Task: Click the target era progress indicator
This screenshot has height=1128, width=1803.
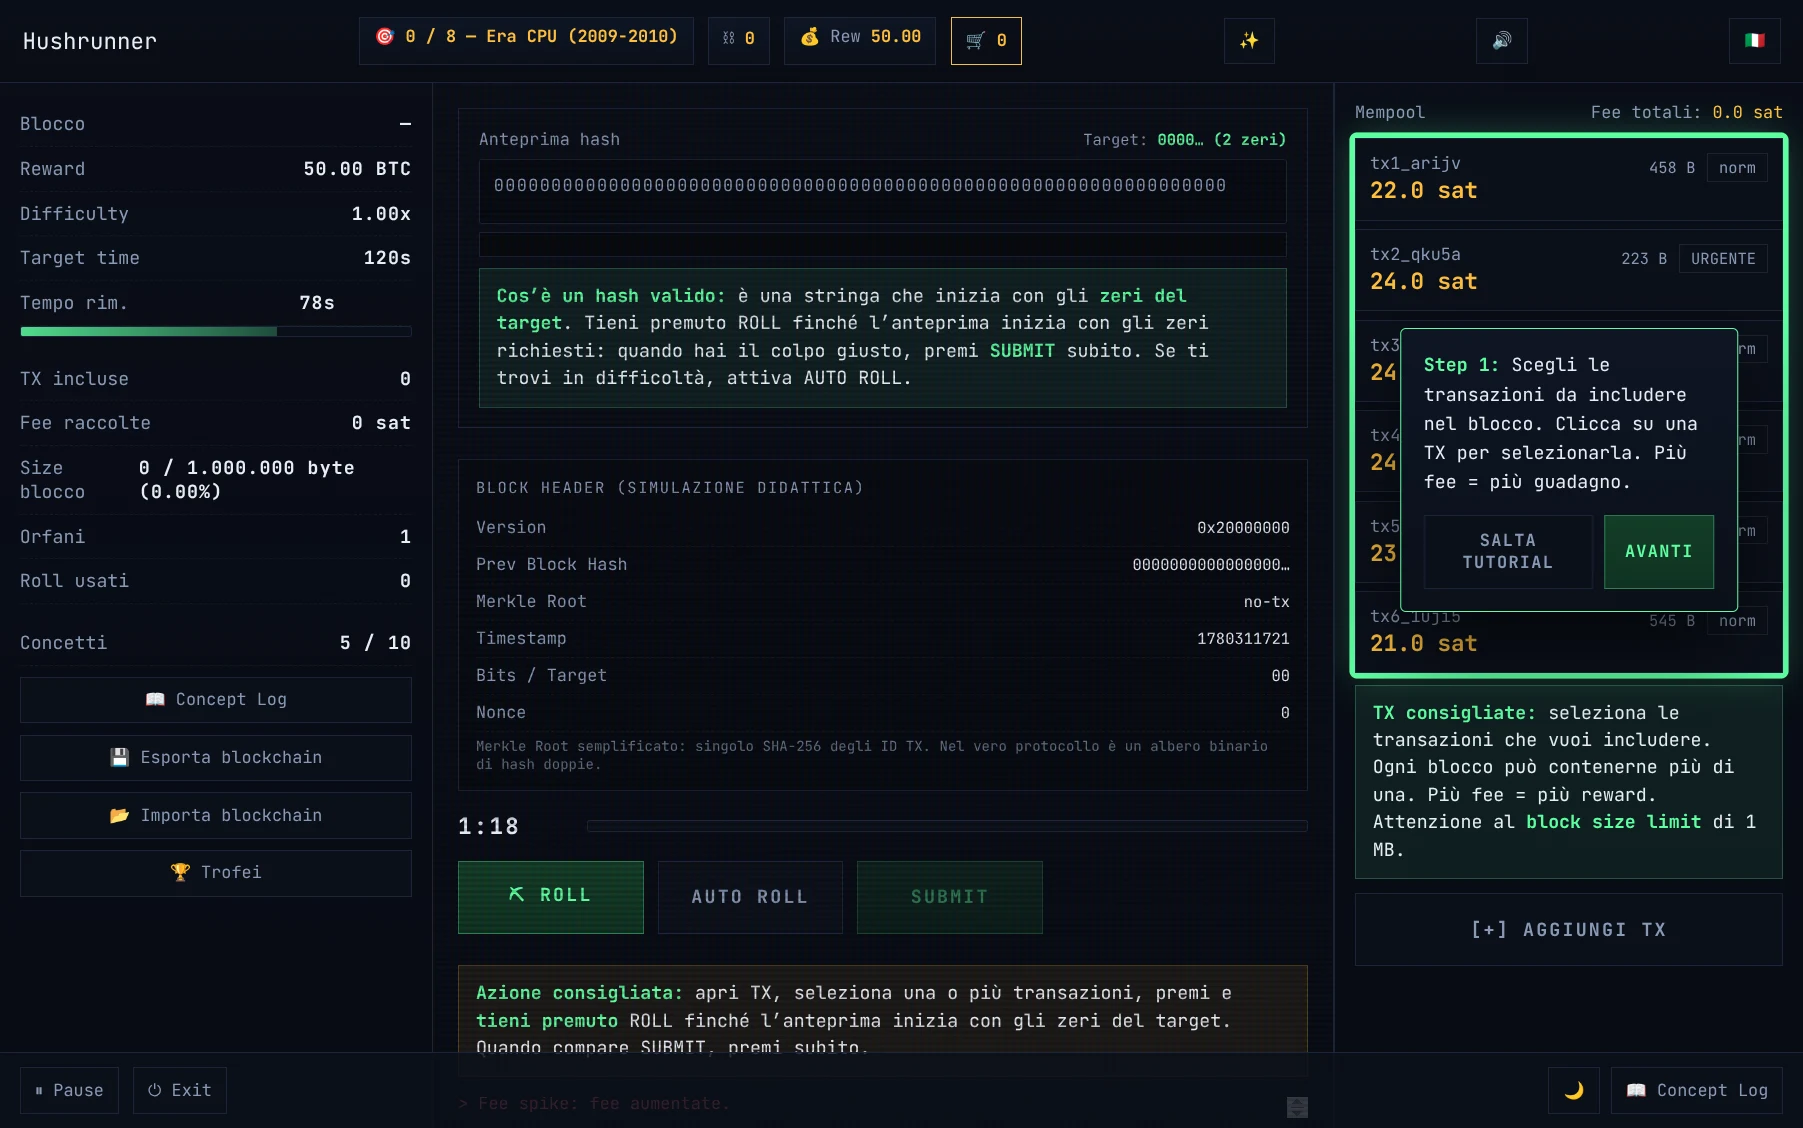Action: tap(526, 41)
